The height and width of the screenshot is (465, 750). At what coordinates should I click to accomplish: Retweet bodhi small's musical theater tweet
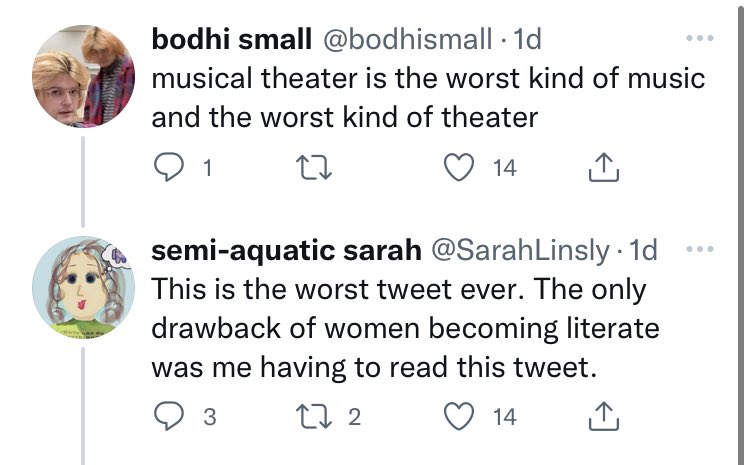point(314,168)
